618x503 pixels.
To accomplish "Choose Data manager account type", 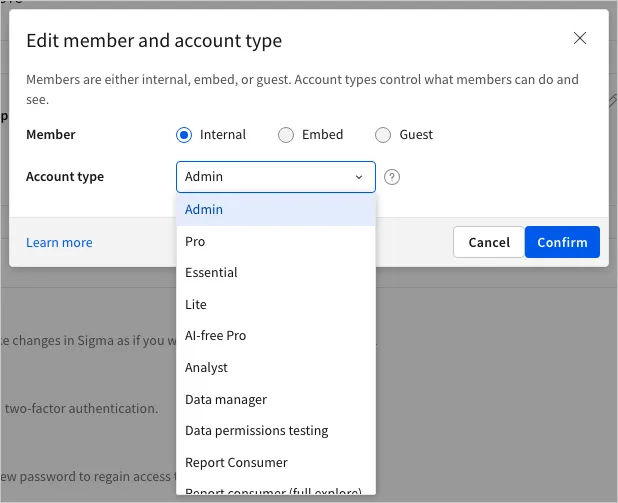I will [x=276, y=400].
